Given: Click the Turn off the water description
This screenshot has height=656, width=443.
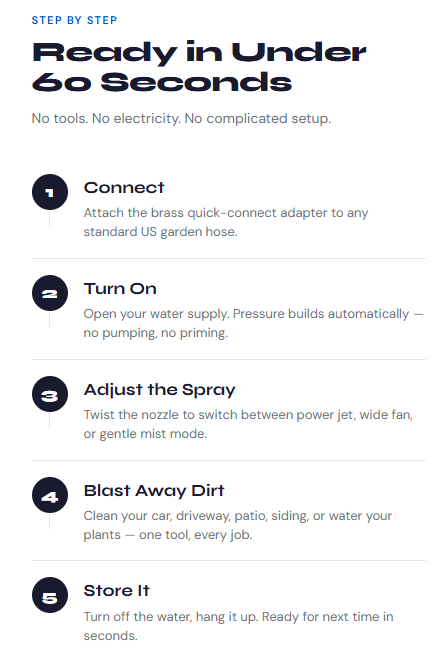Looking at the screenshot, I should click(x=238, y=626).
